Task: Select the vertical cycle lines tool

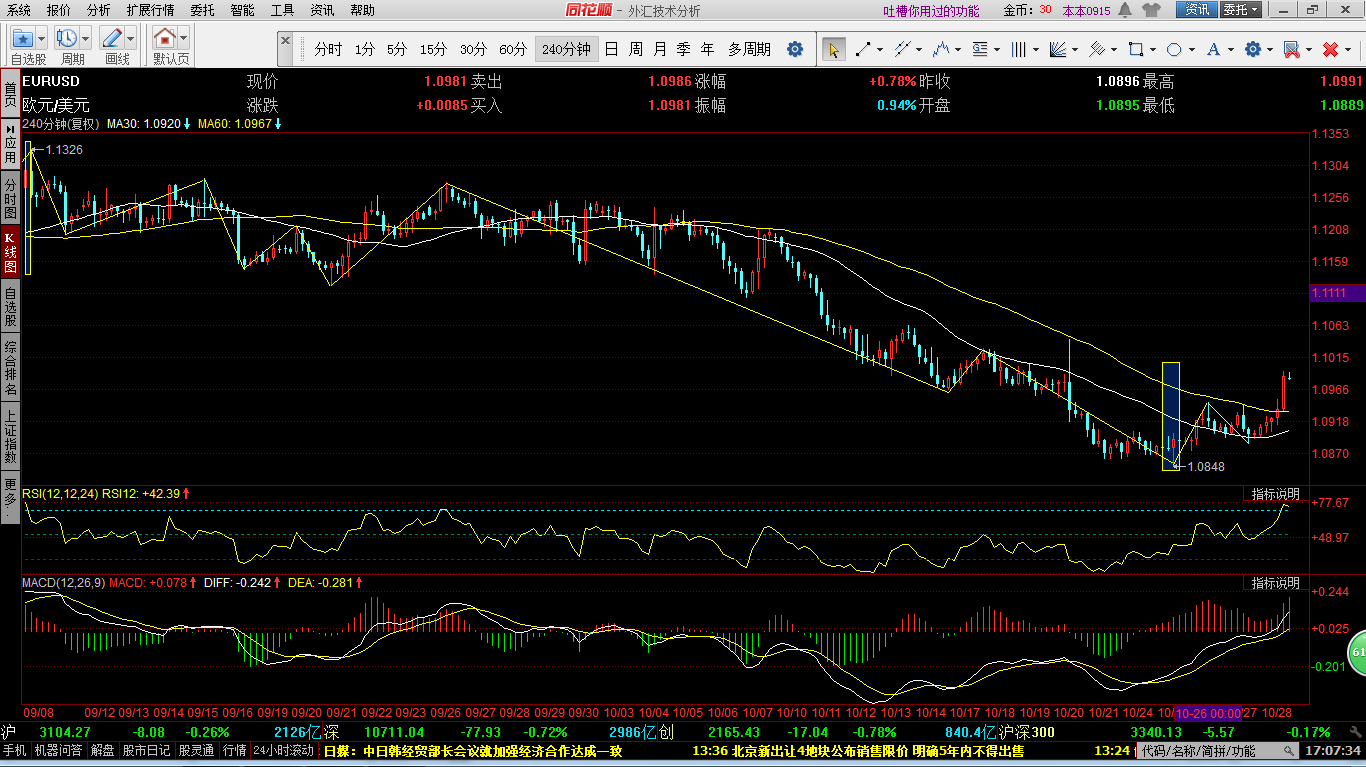Action: point(1019,49)
